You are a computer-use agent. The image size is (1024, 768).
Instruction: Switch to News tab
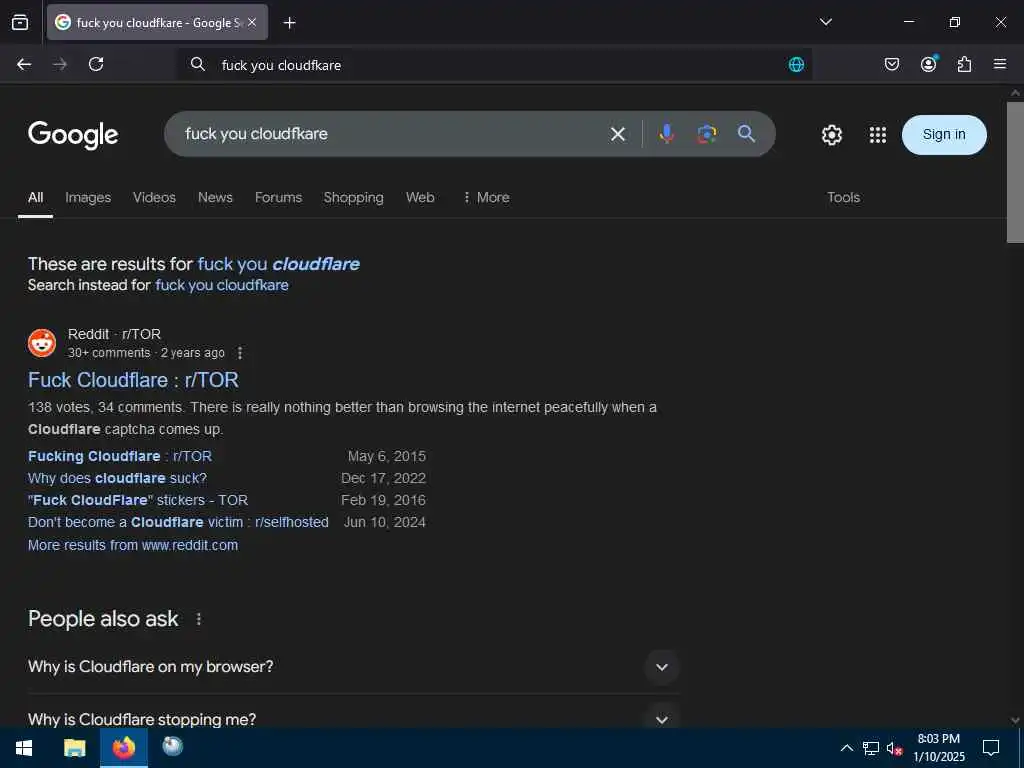point(215,197)
